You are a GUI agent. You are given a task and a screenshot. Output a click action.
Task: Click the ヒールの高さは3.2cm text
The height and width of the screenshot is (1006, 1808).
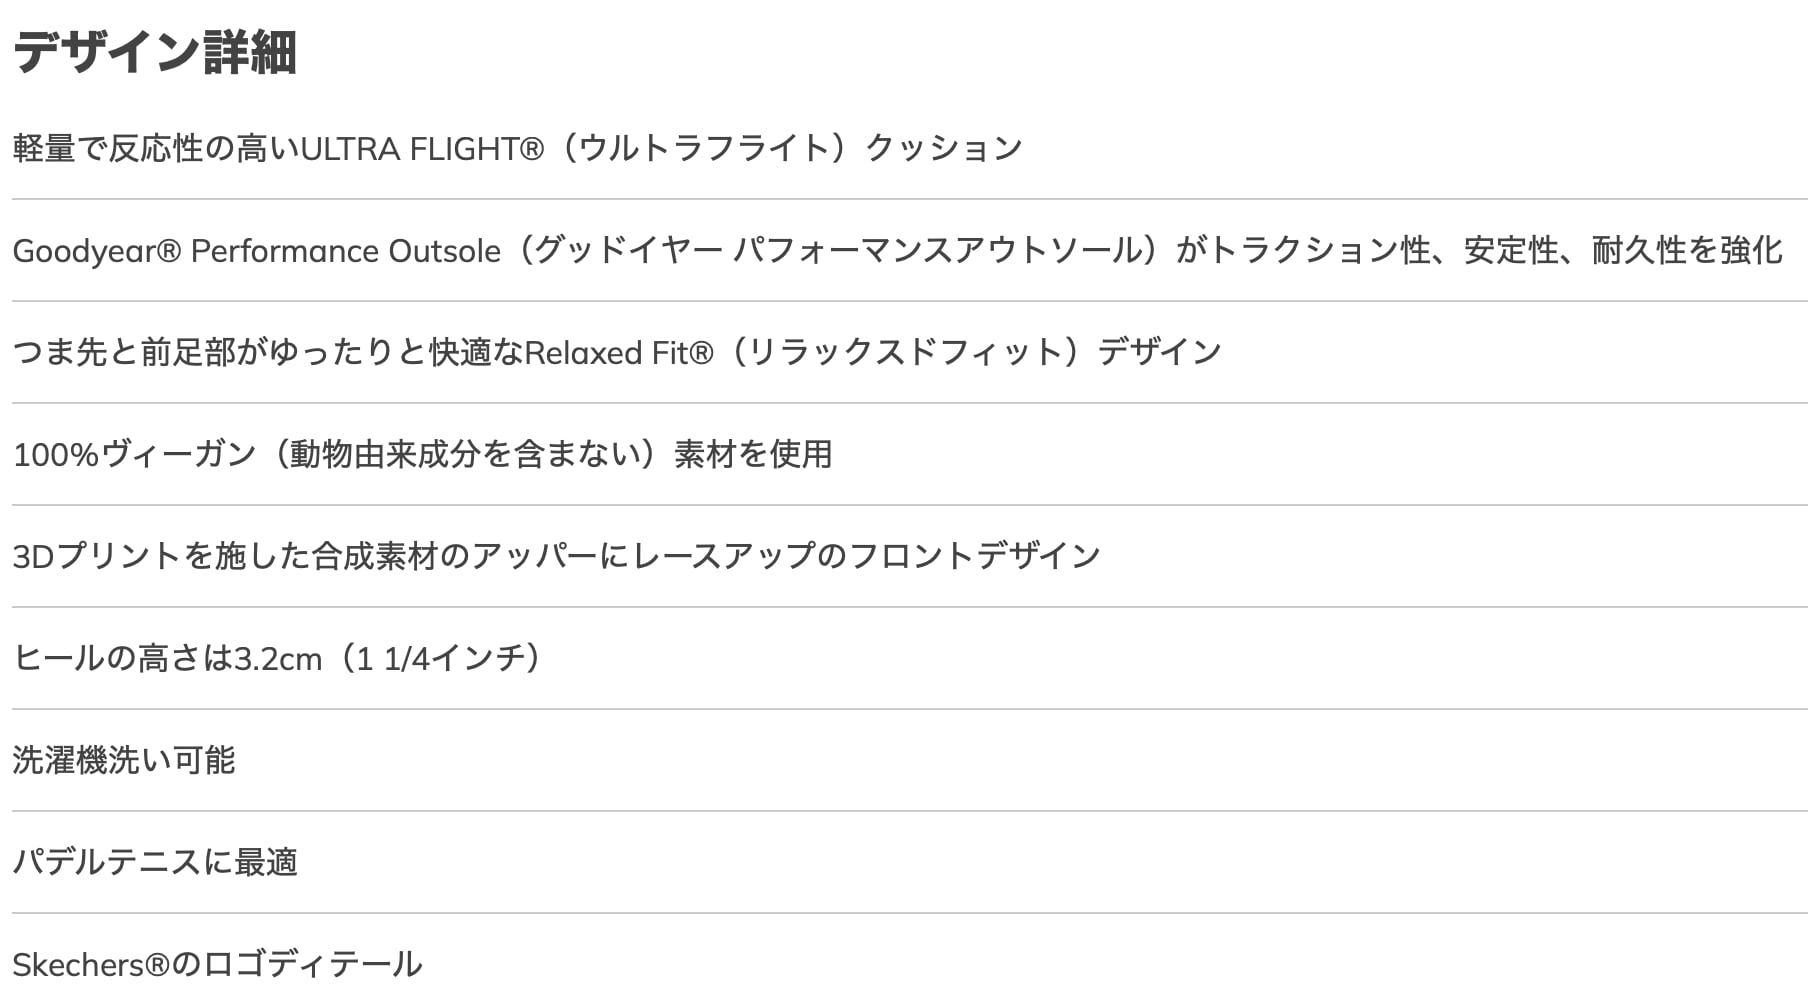[167, 659]
